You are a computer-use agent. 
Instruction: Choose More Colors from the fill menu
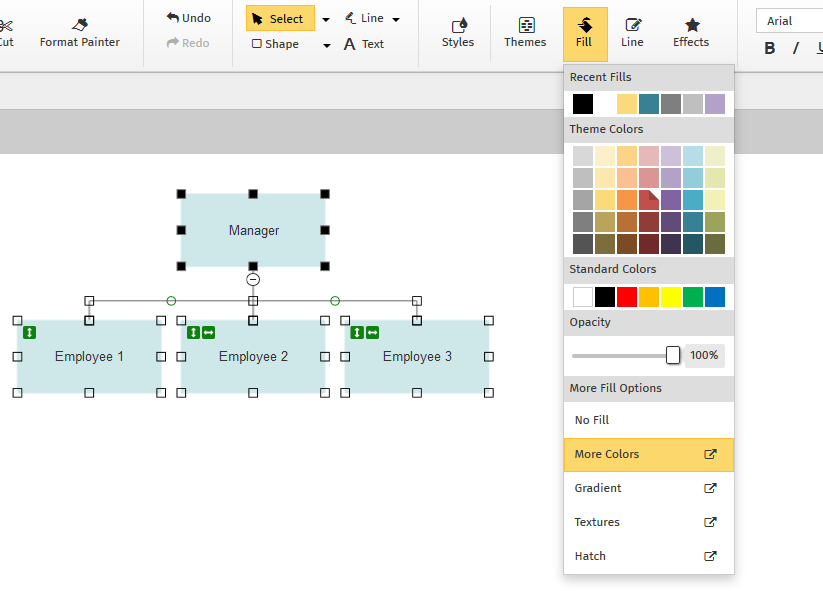coord(648,454)
